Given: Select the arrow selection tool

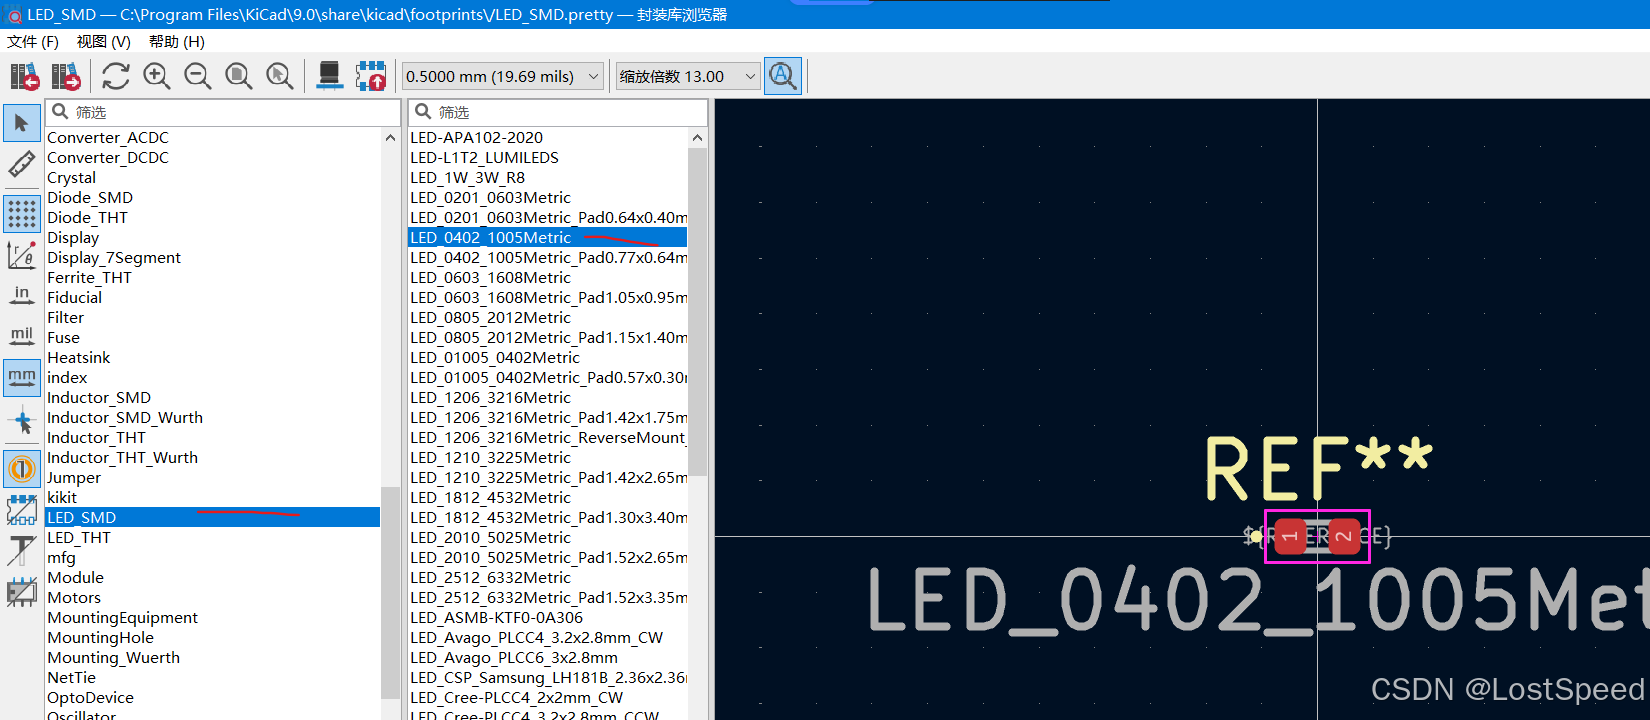Looking at the screenshot, I should tap(22, 123).
